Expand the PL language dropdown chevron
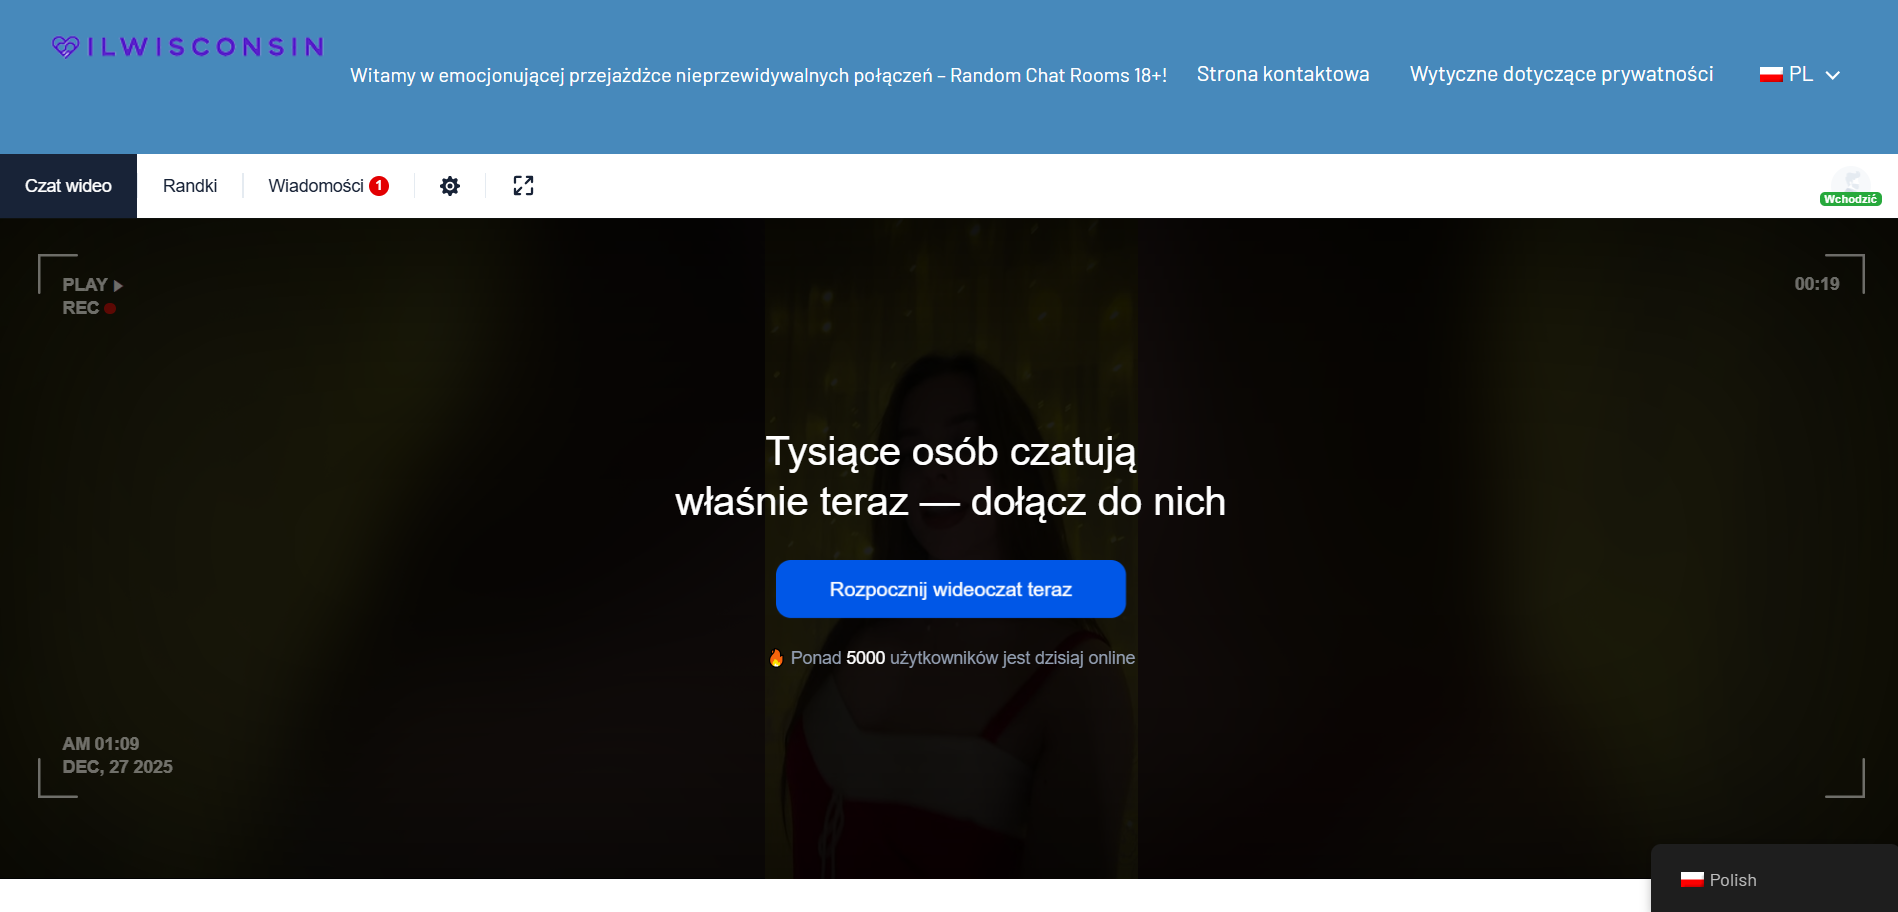 1833,75
